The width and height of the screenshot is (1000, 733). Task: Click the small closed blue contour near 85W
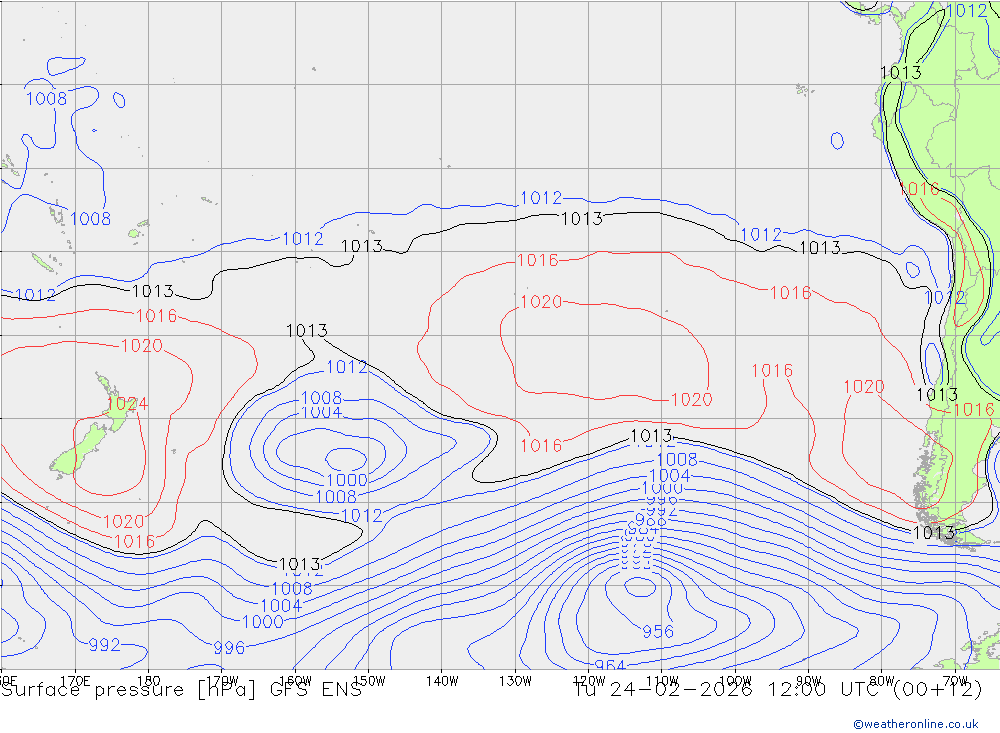point(837,140)
